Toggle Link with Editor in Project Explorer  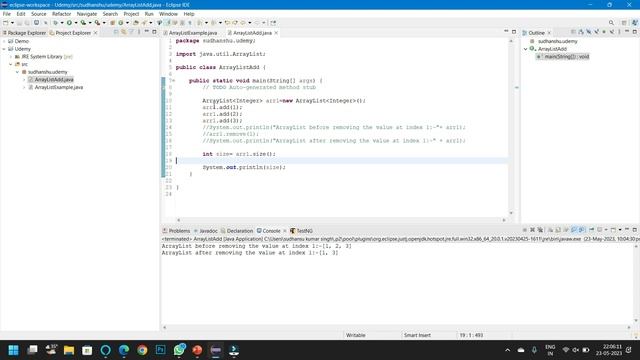[124, 32]
